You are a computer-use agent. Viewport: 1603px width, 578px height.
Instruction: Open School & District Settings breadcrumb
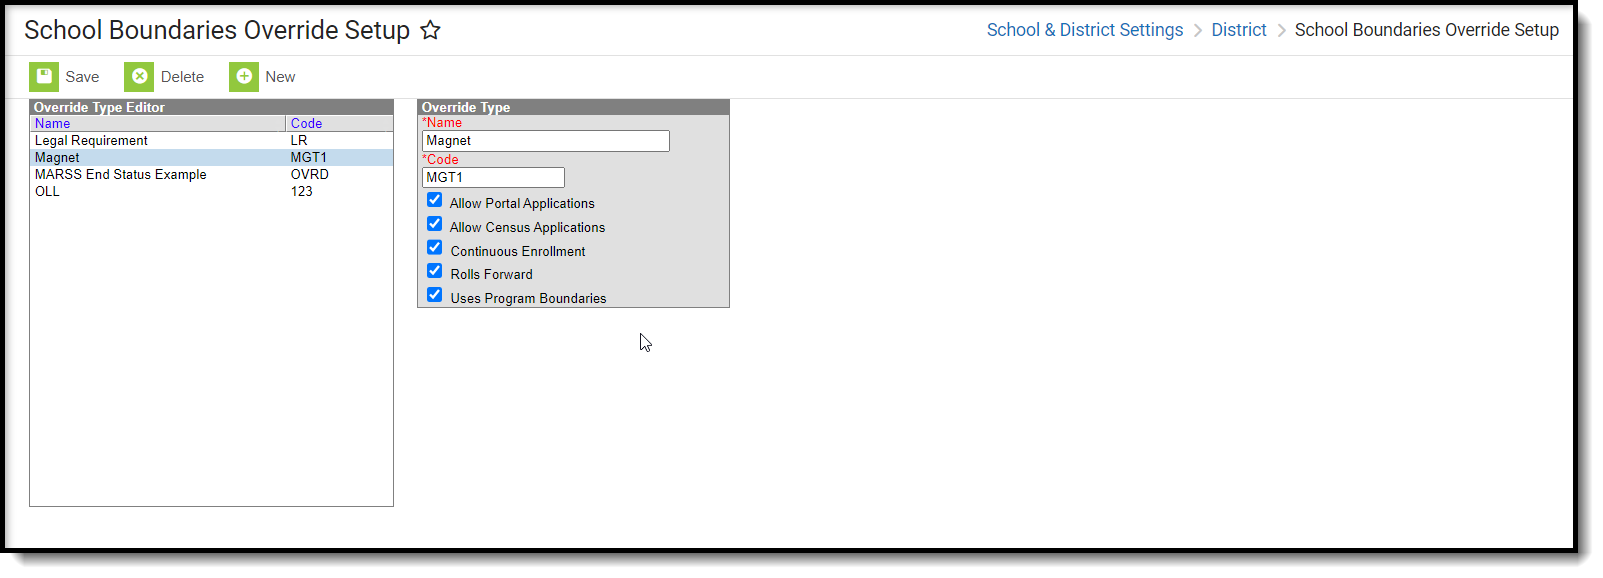click(1085, 30)
